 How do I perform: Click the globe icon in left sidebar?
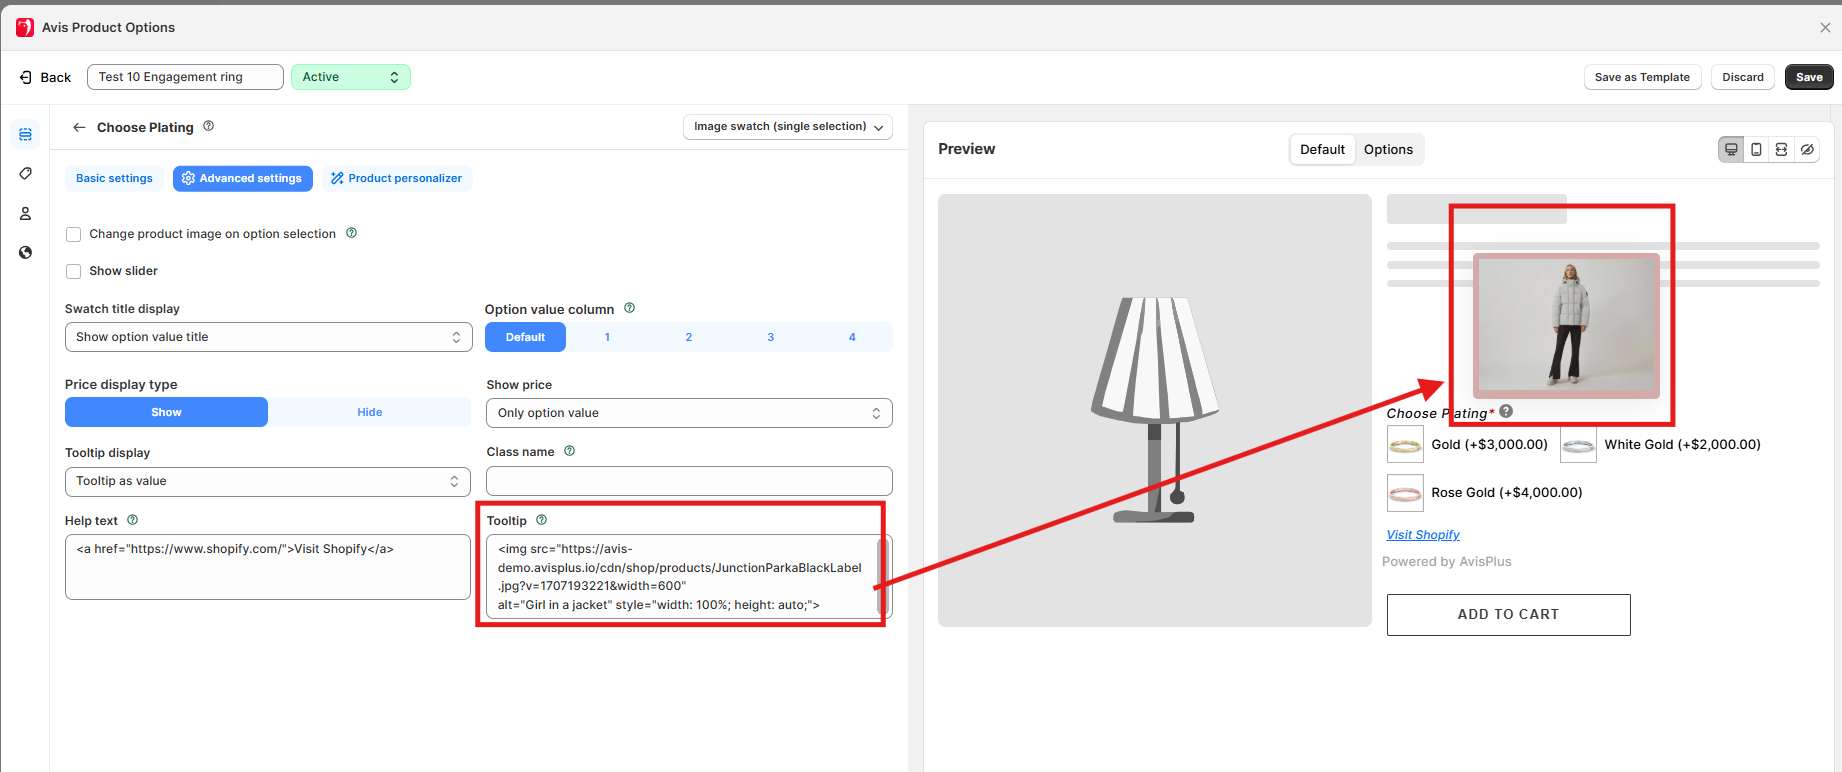click(26, 252)
